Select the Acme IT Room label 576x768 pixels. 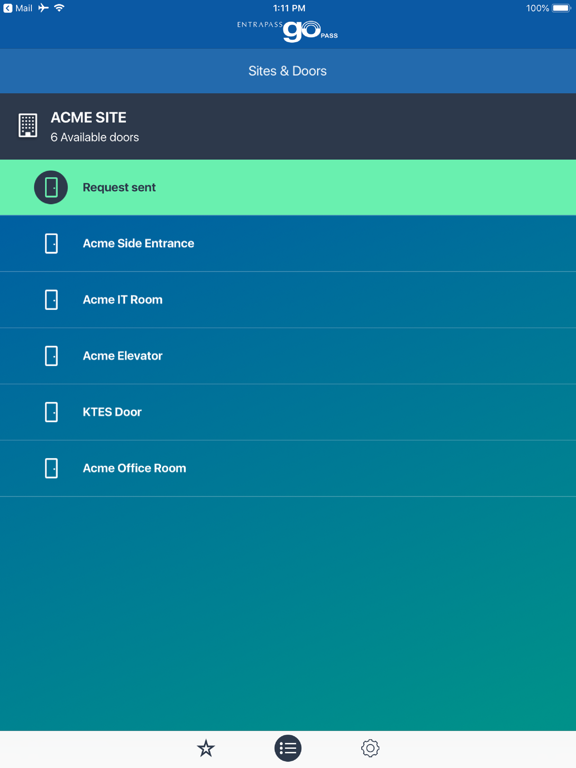click(x=122, y=300)
